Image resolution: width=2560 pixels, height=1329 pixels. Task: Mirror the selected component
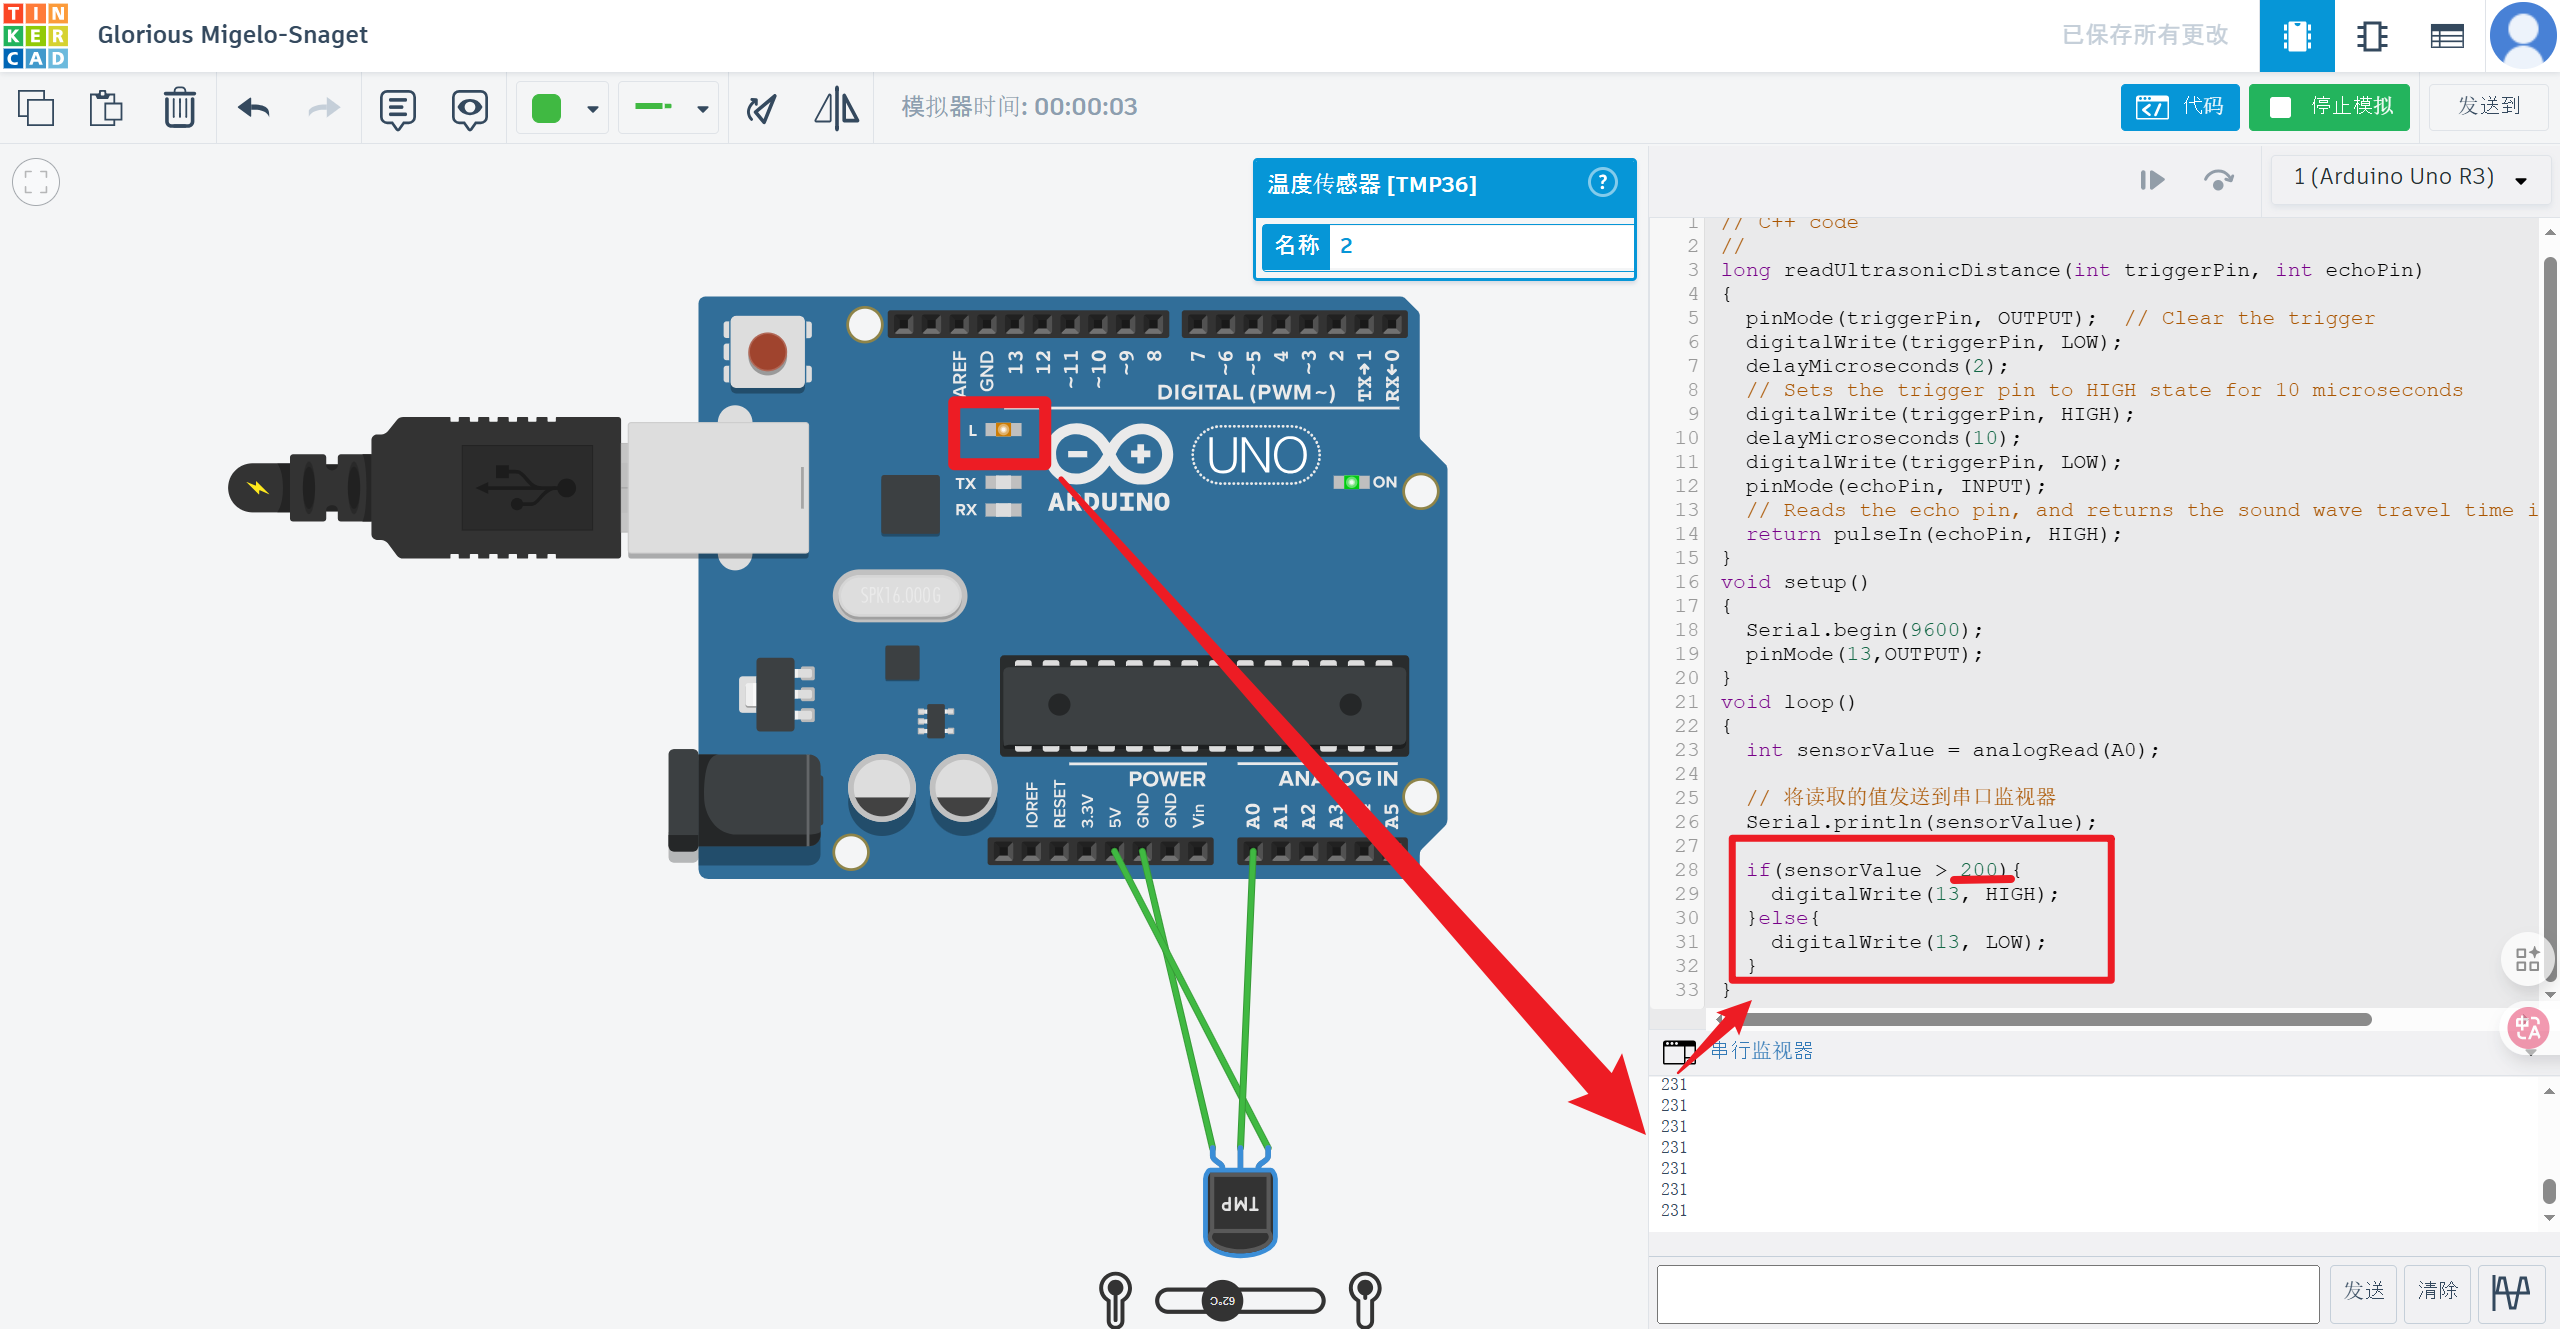click(x=836, y=107)
